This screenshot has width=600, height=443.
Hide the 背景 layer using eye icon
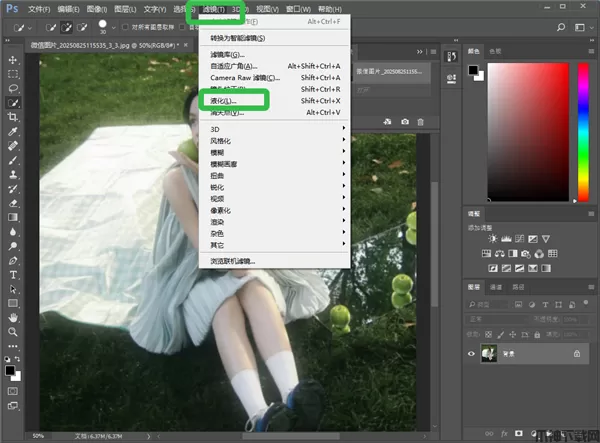tap(473, 354)
